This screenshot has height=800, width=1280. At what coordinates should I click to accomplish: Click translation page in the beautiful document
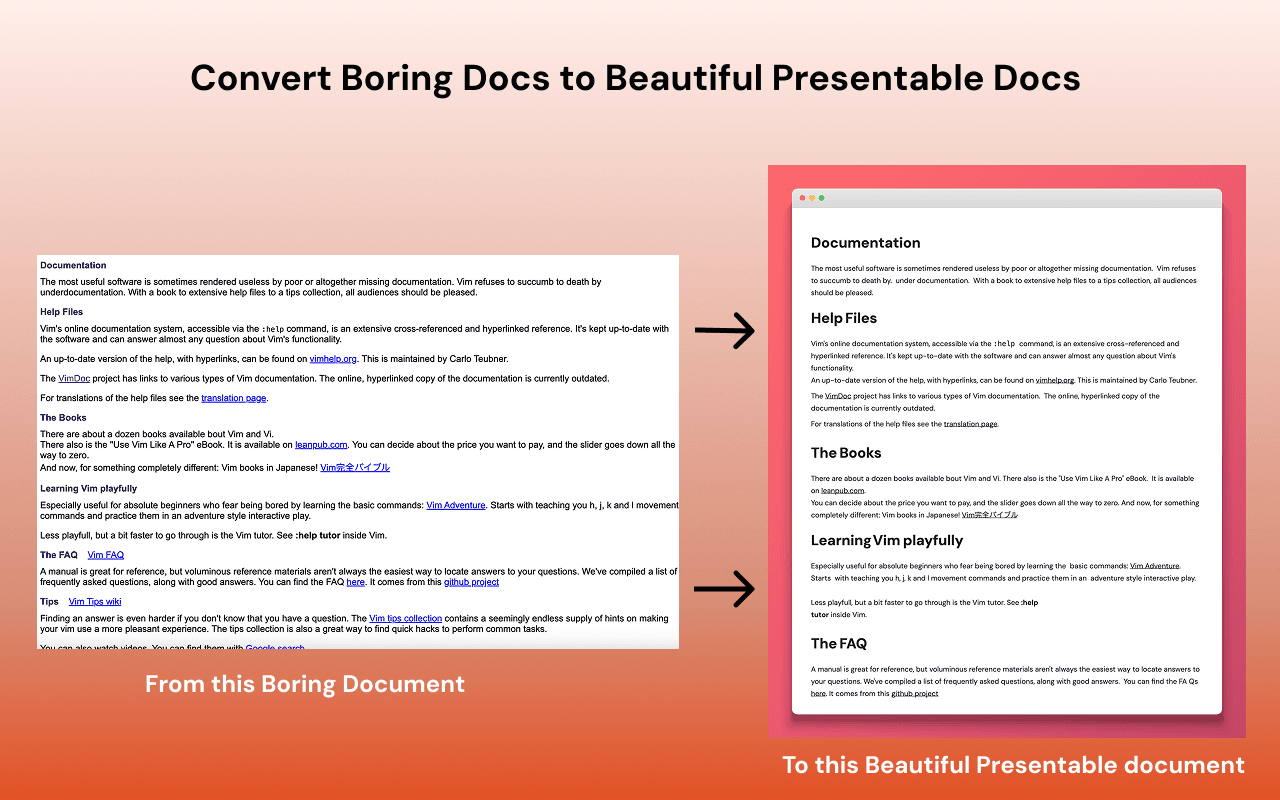point(970,423)
